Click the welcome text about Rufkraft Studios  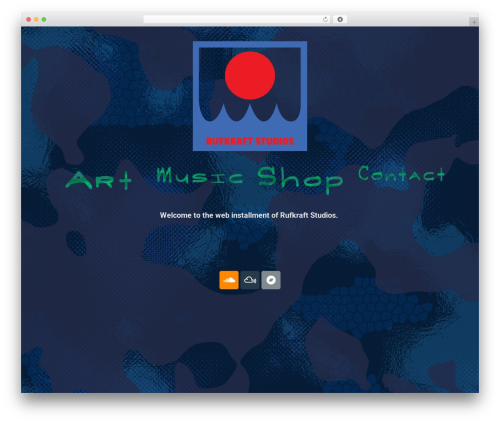point(249,215)
